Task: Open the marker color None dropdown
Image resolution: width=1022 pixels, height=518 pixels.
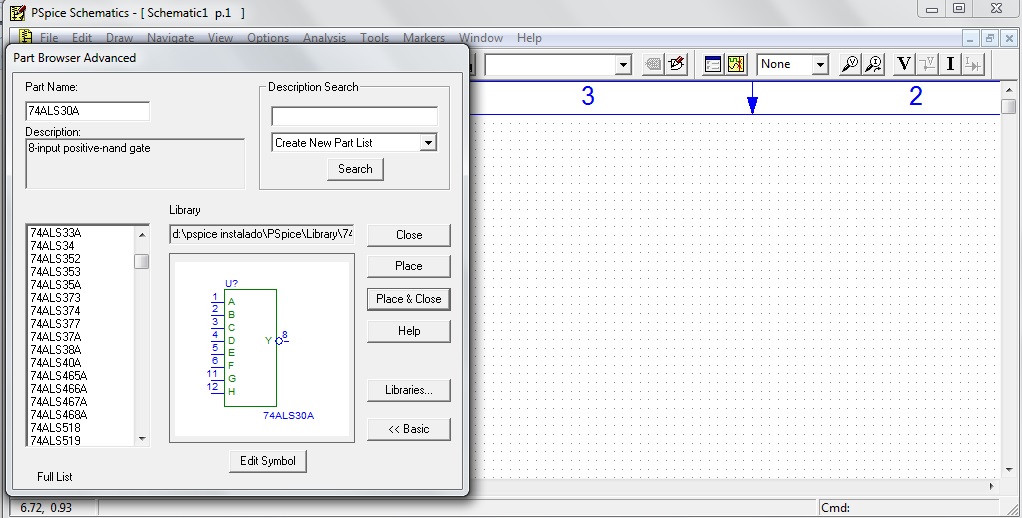Action: coord(820,65)
